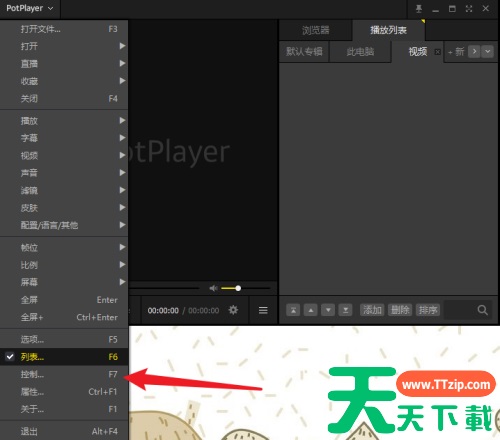Screen dimensions: 500x440
Task: Expand the 收藏 submenu
Action: (64, 81)
